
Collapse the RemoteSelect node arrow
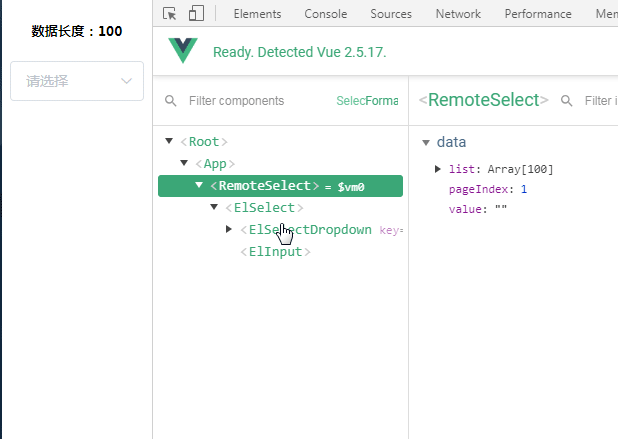[199, 185]
